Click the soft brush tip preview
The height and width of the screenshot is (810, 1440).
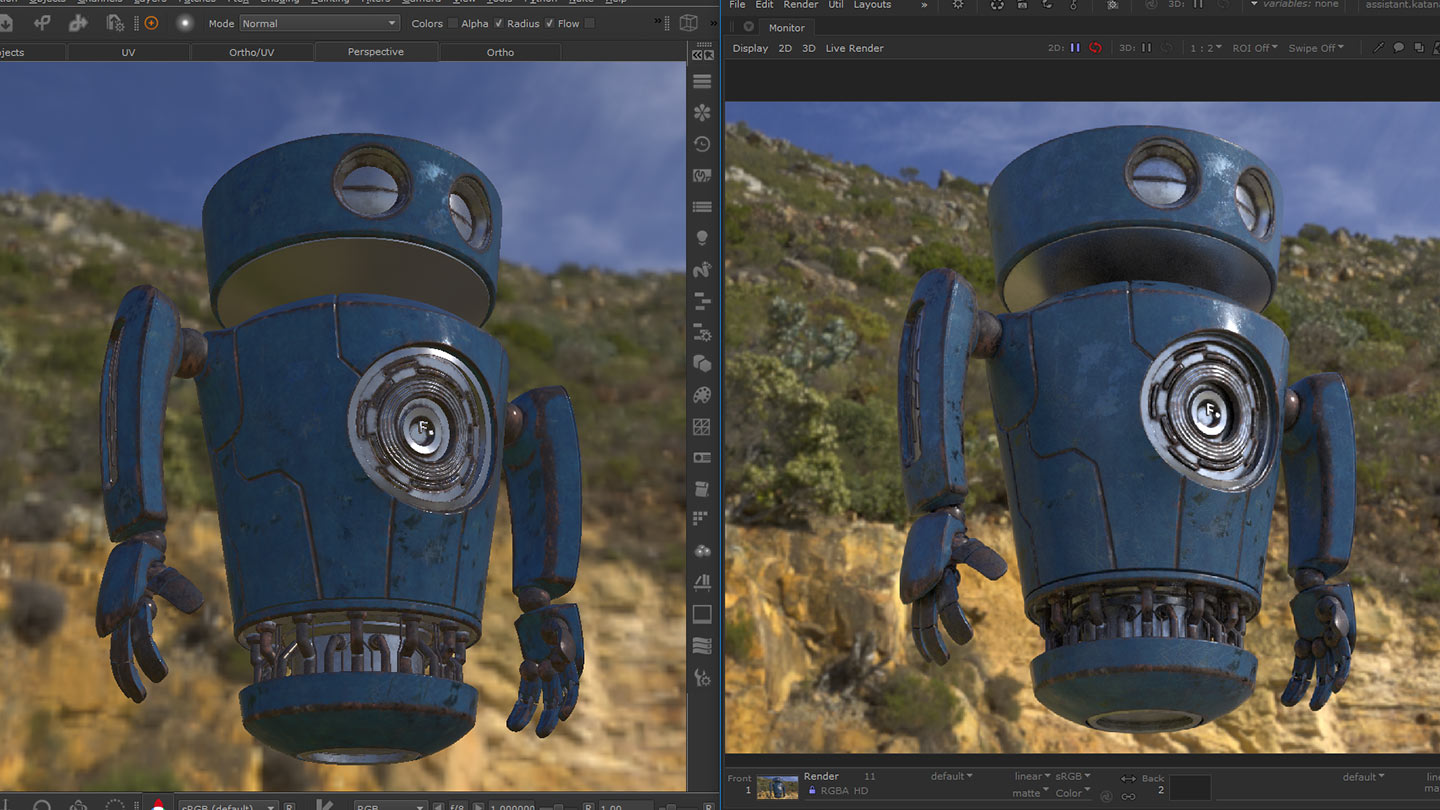tap(185, 23)
